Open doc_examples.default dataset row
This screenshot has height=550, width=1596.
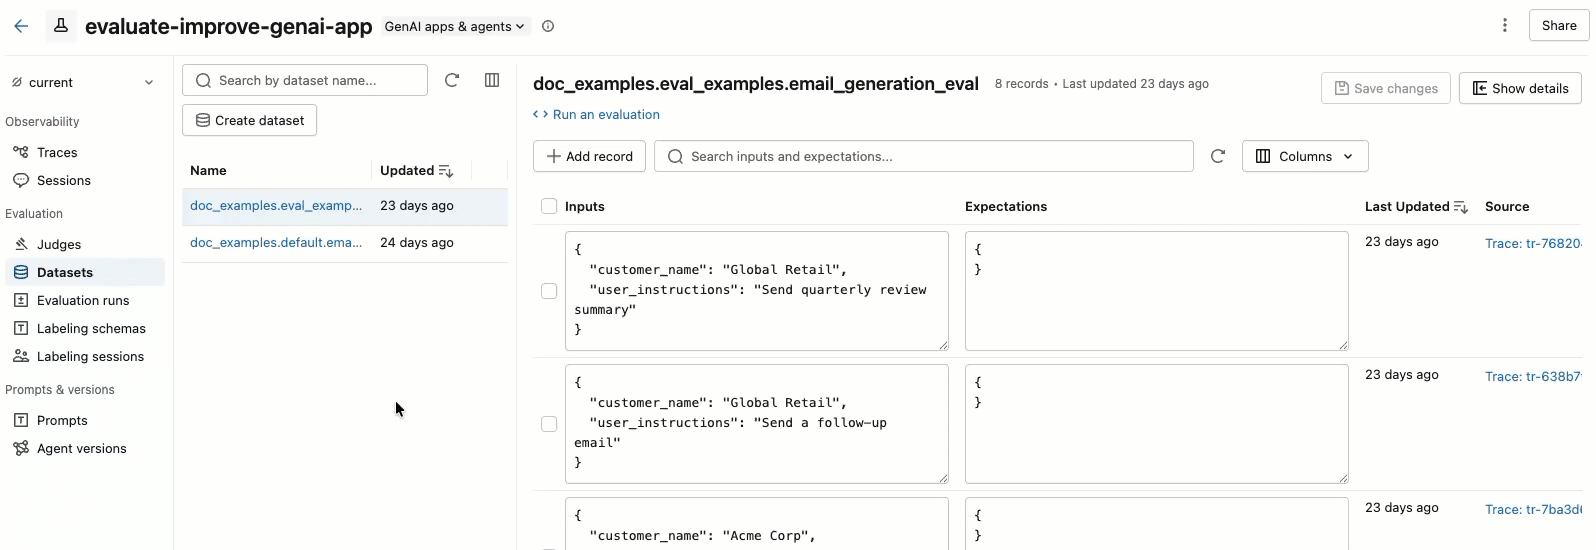tap(276, 242)
